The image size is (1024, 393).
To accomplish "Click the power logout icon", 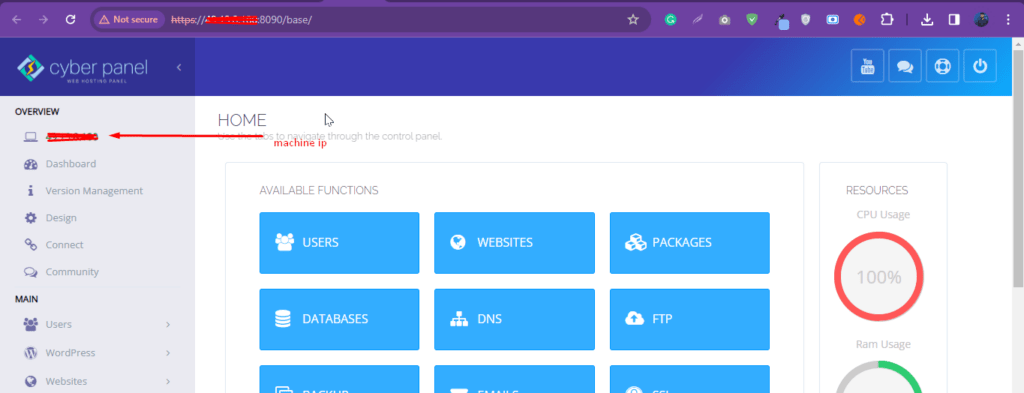I will pos(980,66).
